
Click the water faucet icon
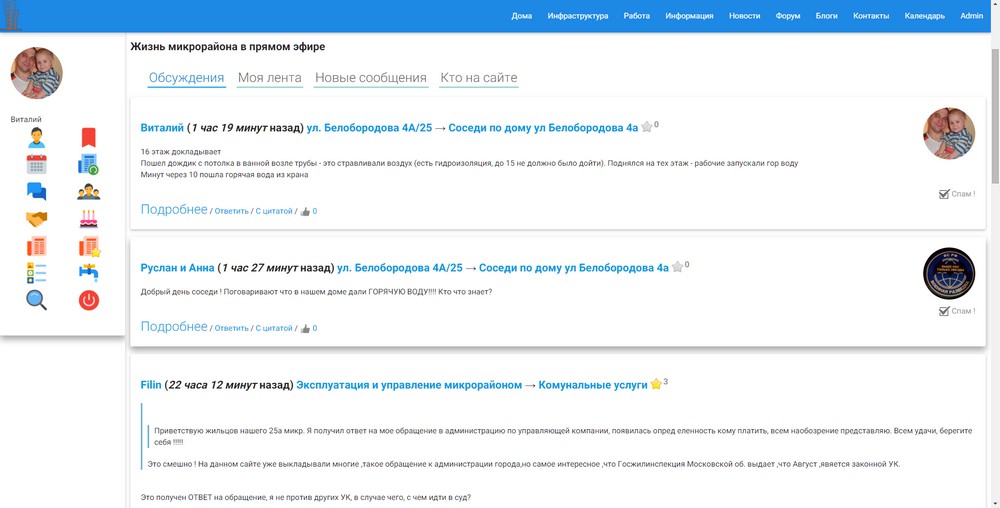coord(89,272)
